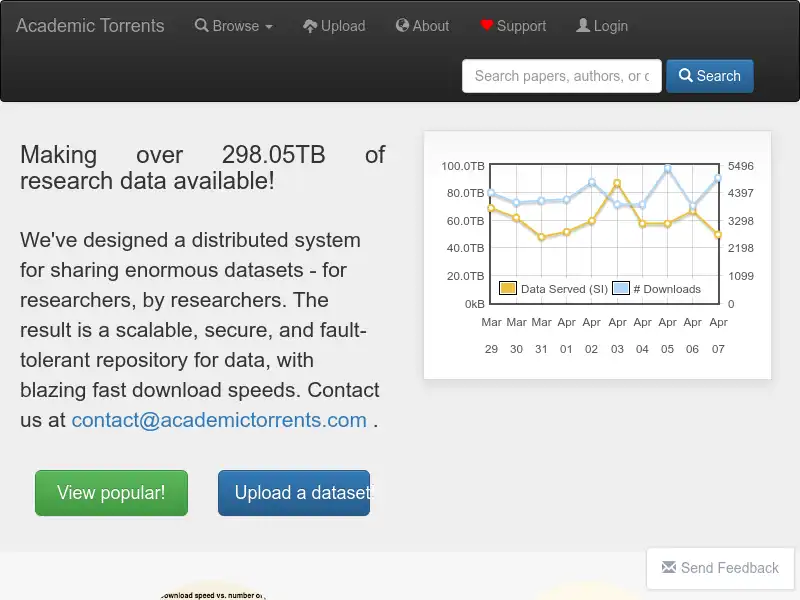Open the About page
Screen dimensions: 800x600
[422, 26]
